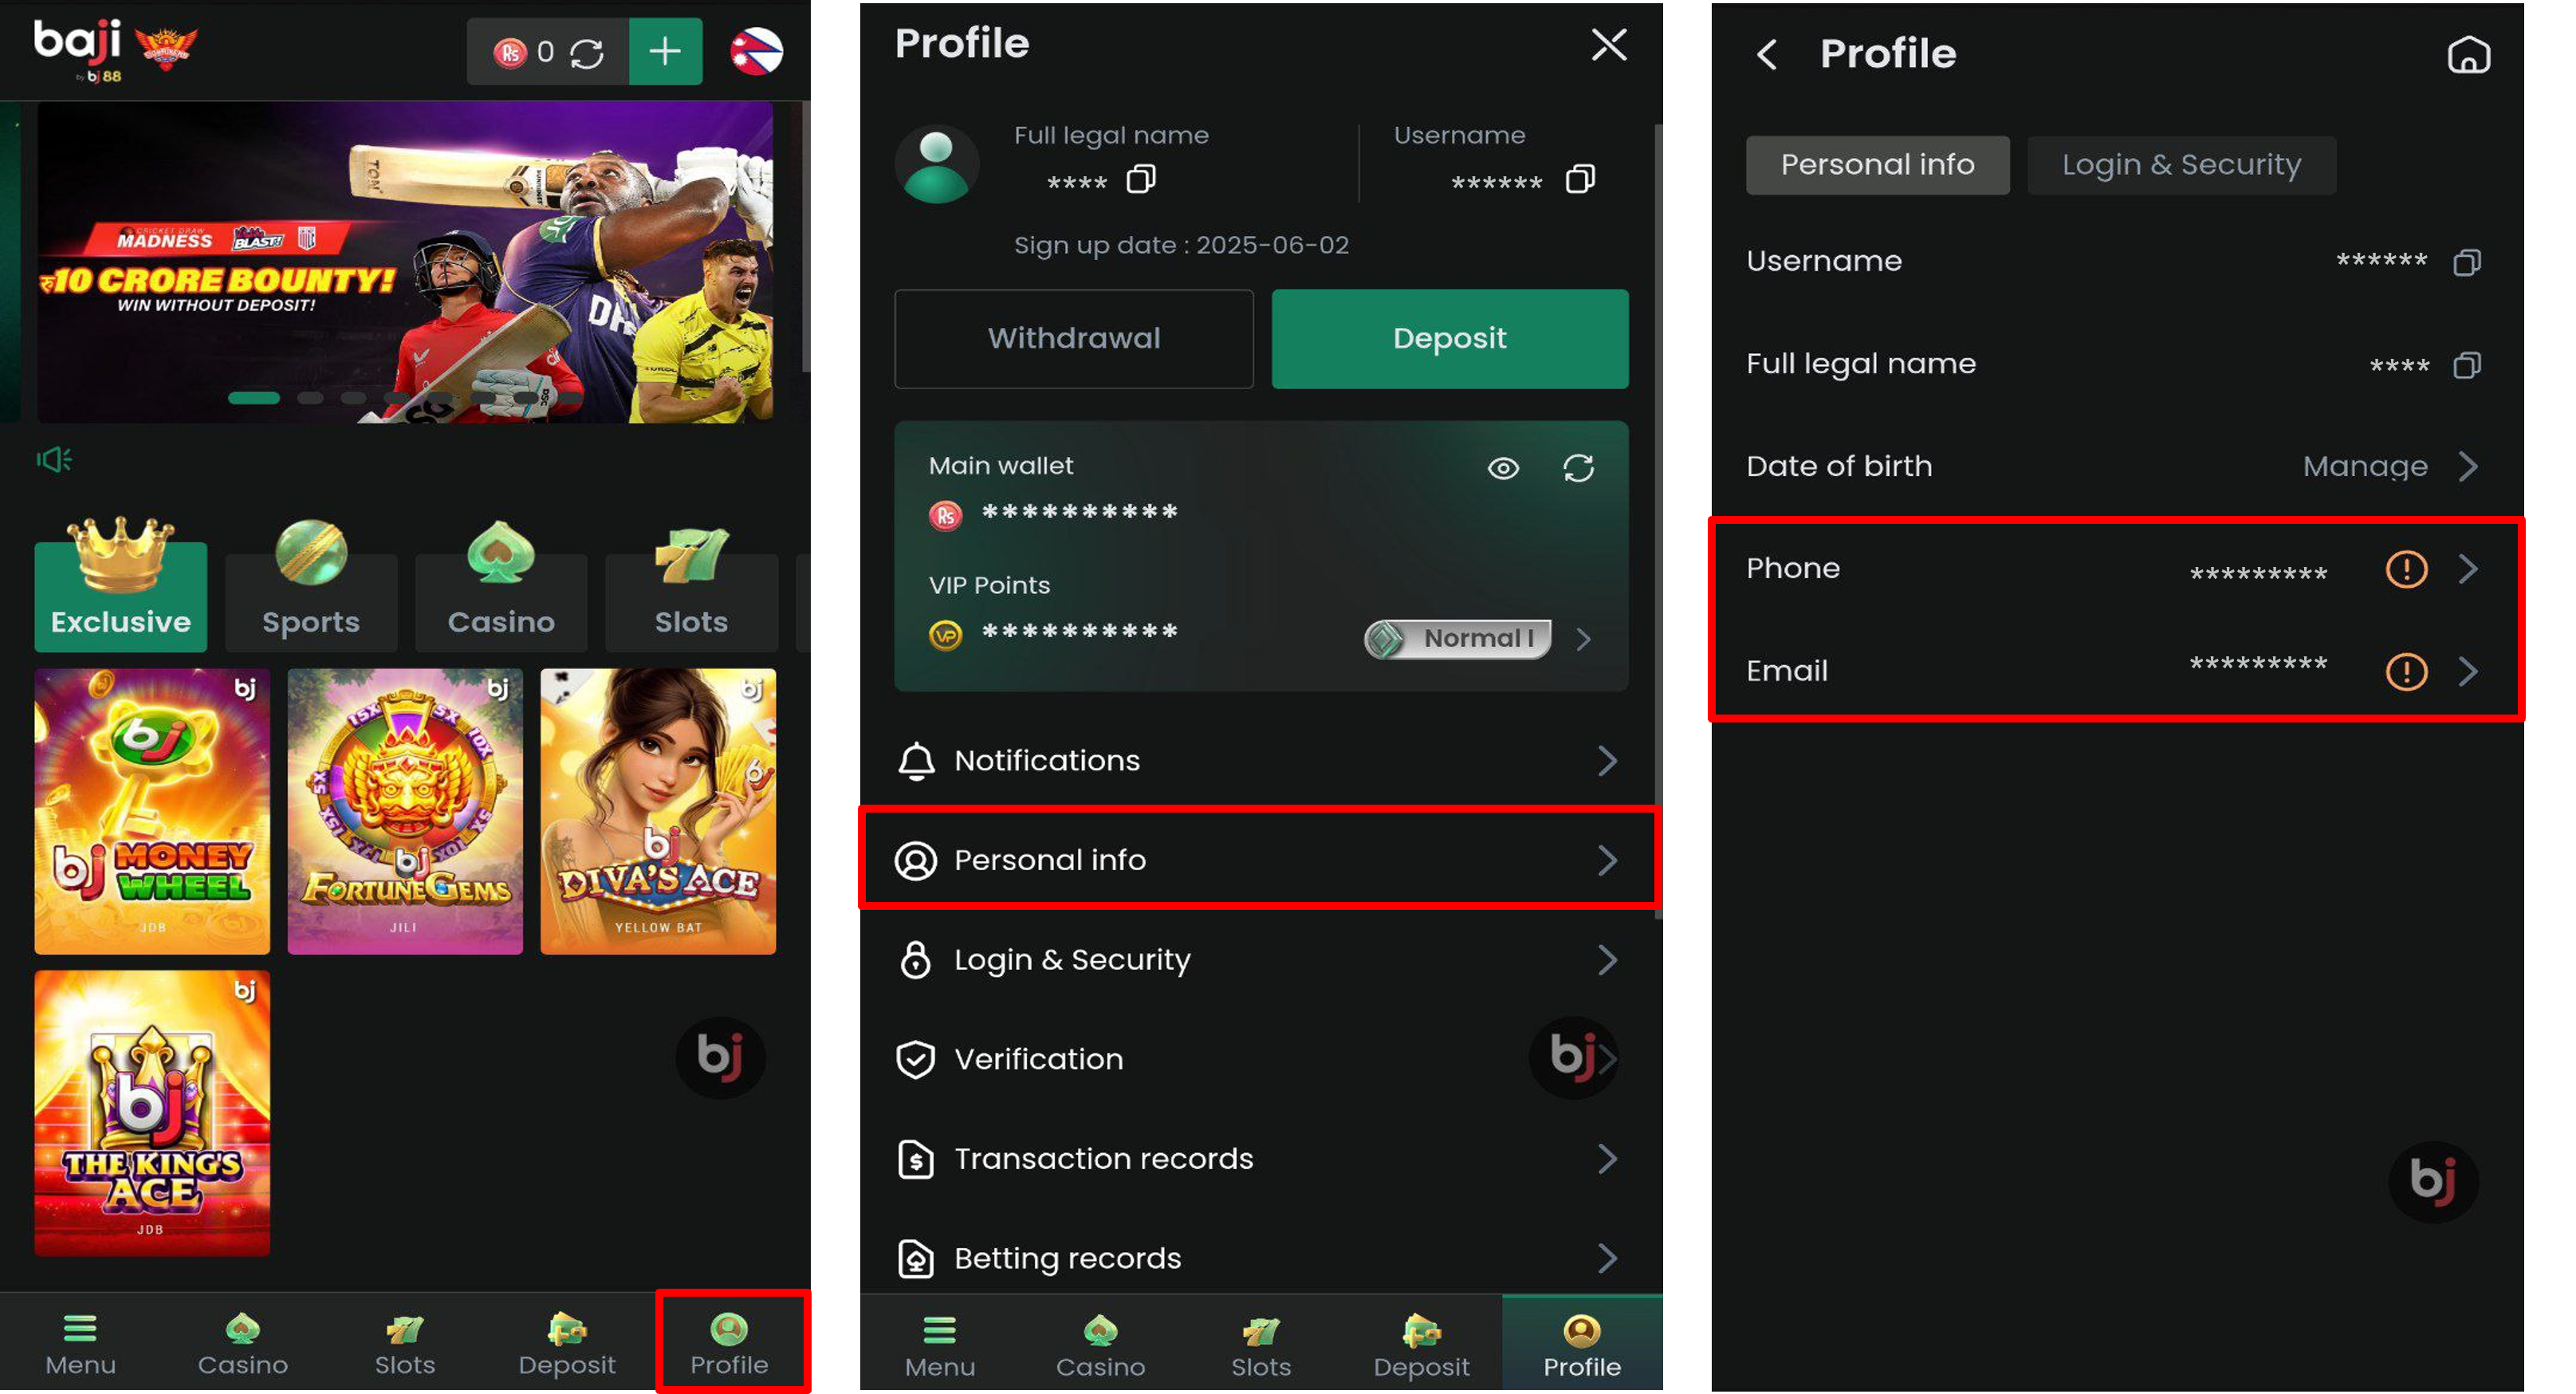Go back from the Profile details page
2576x1394 pixels.
[x=1767, y=54]
